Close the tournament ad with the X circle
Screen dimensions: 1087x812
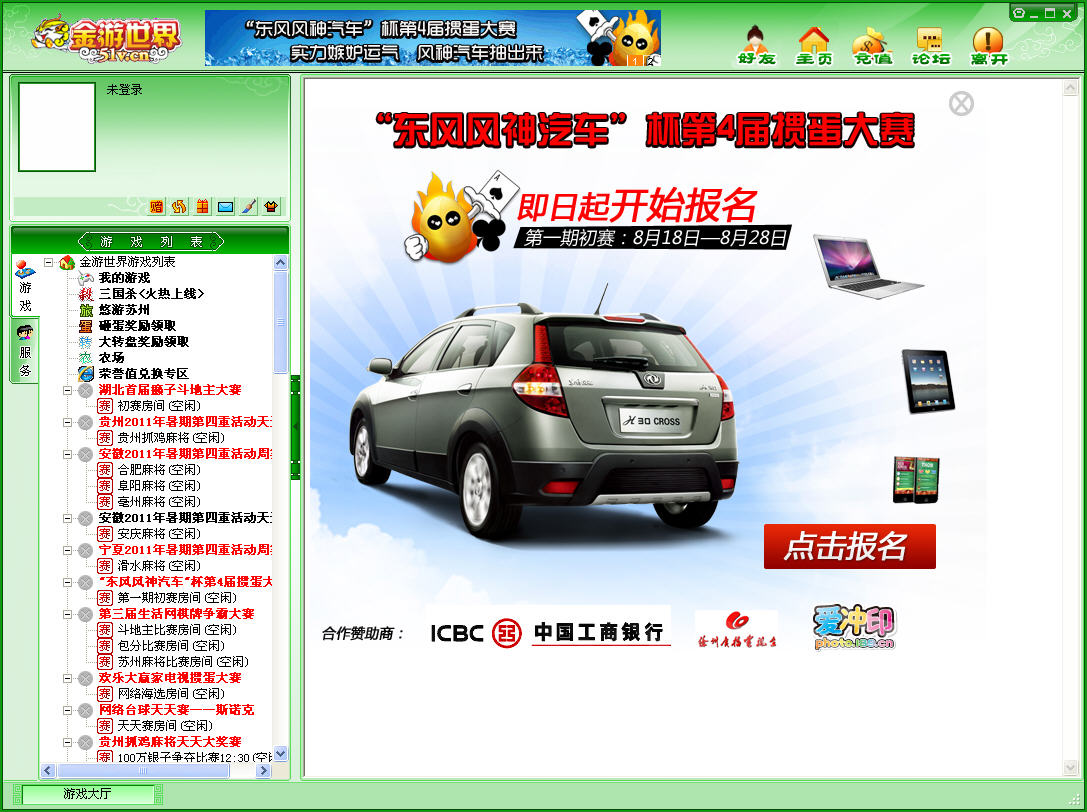(961, 103)
